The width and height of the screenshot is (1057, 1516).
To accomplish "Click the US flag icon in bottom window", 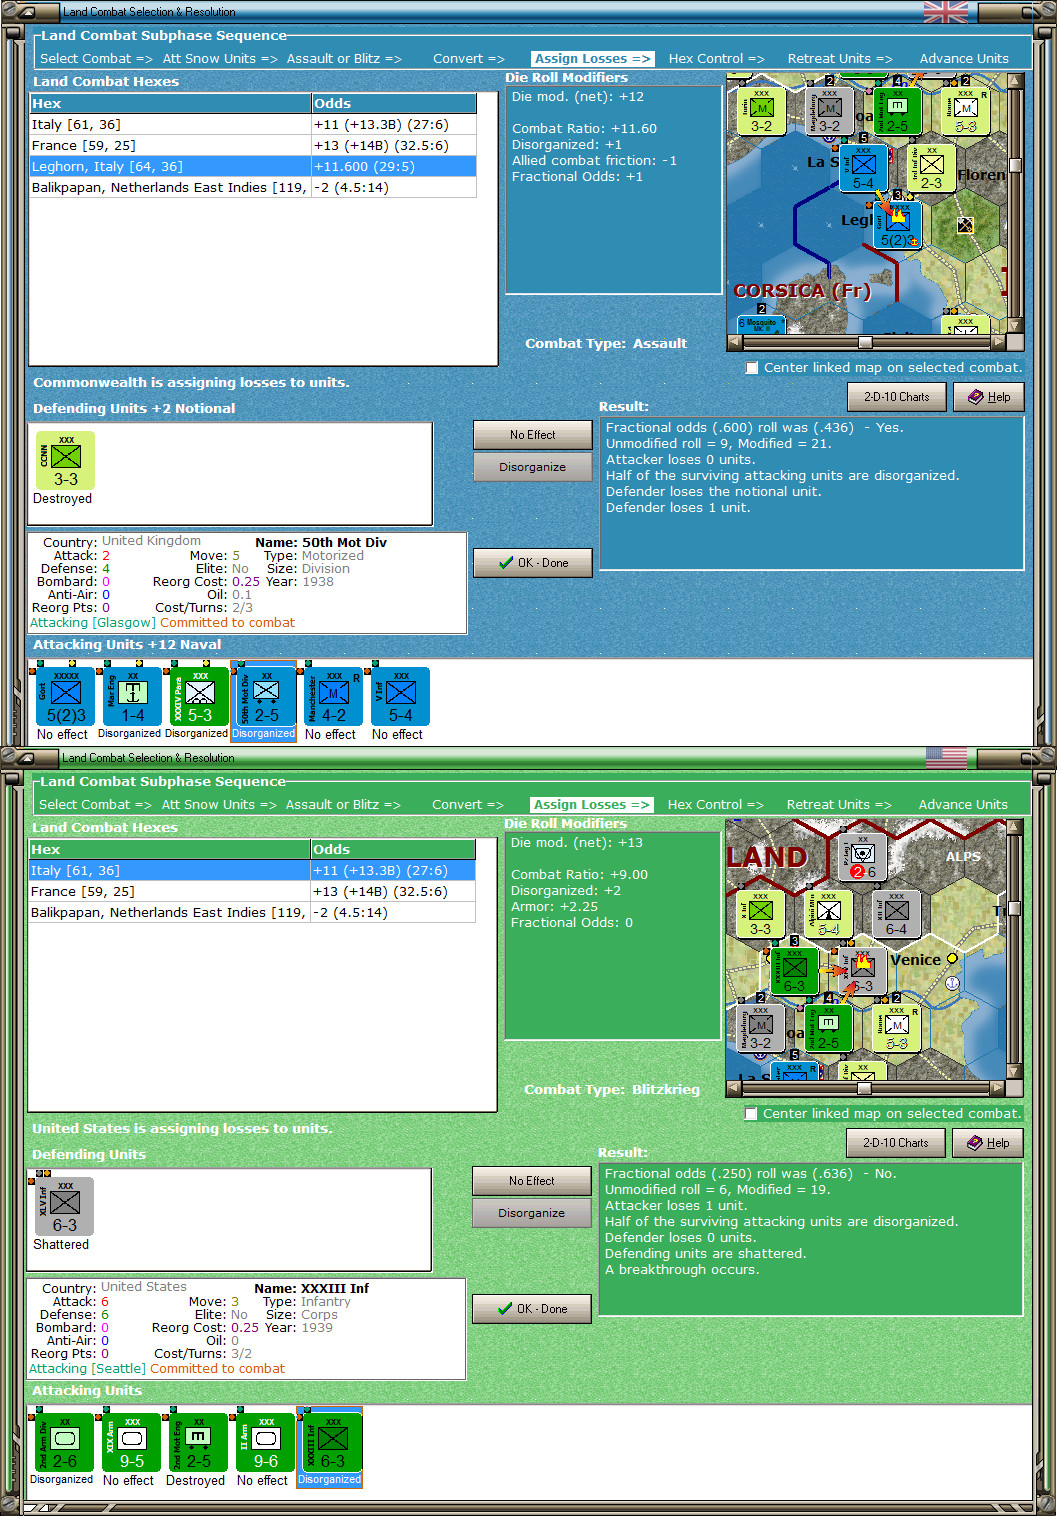I will [x=946, y=758].
